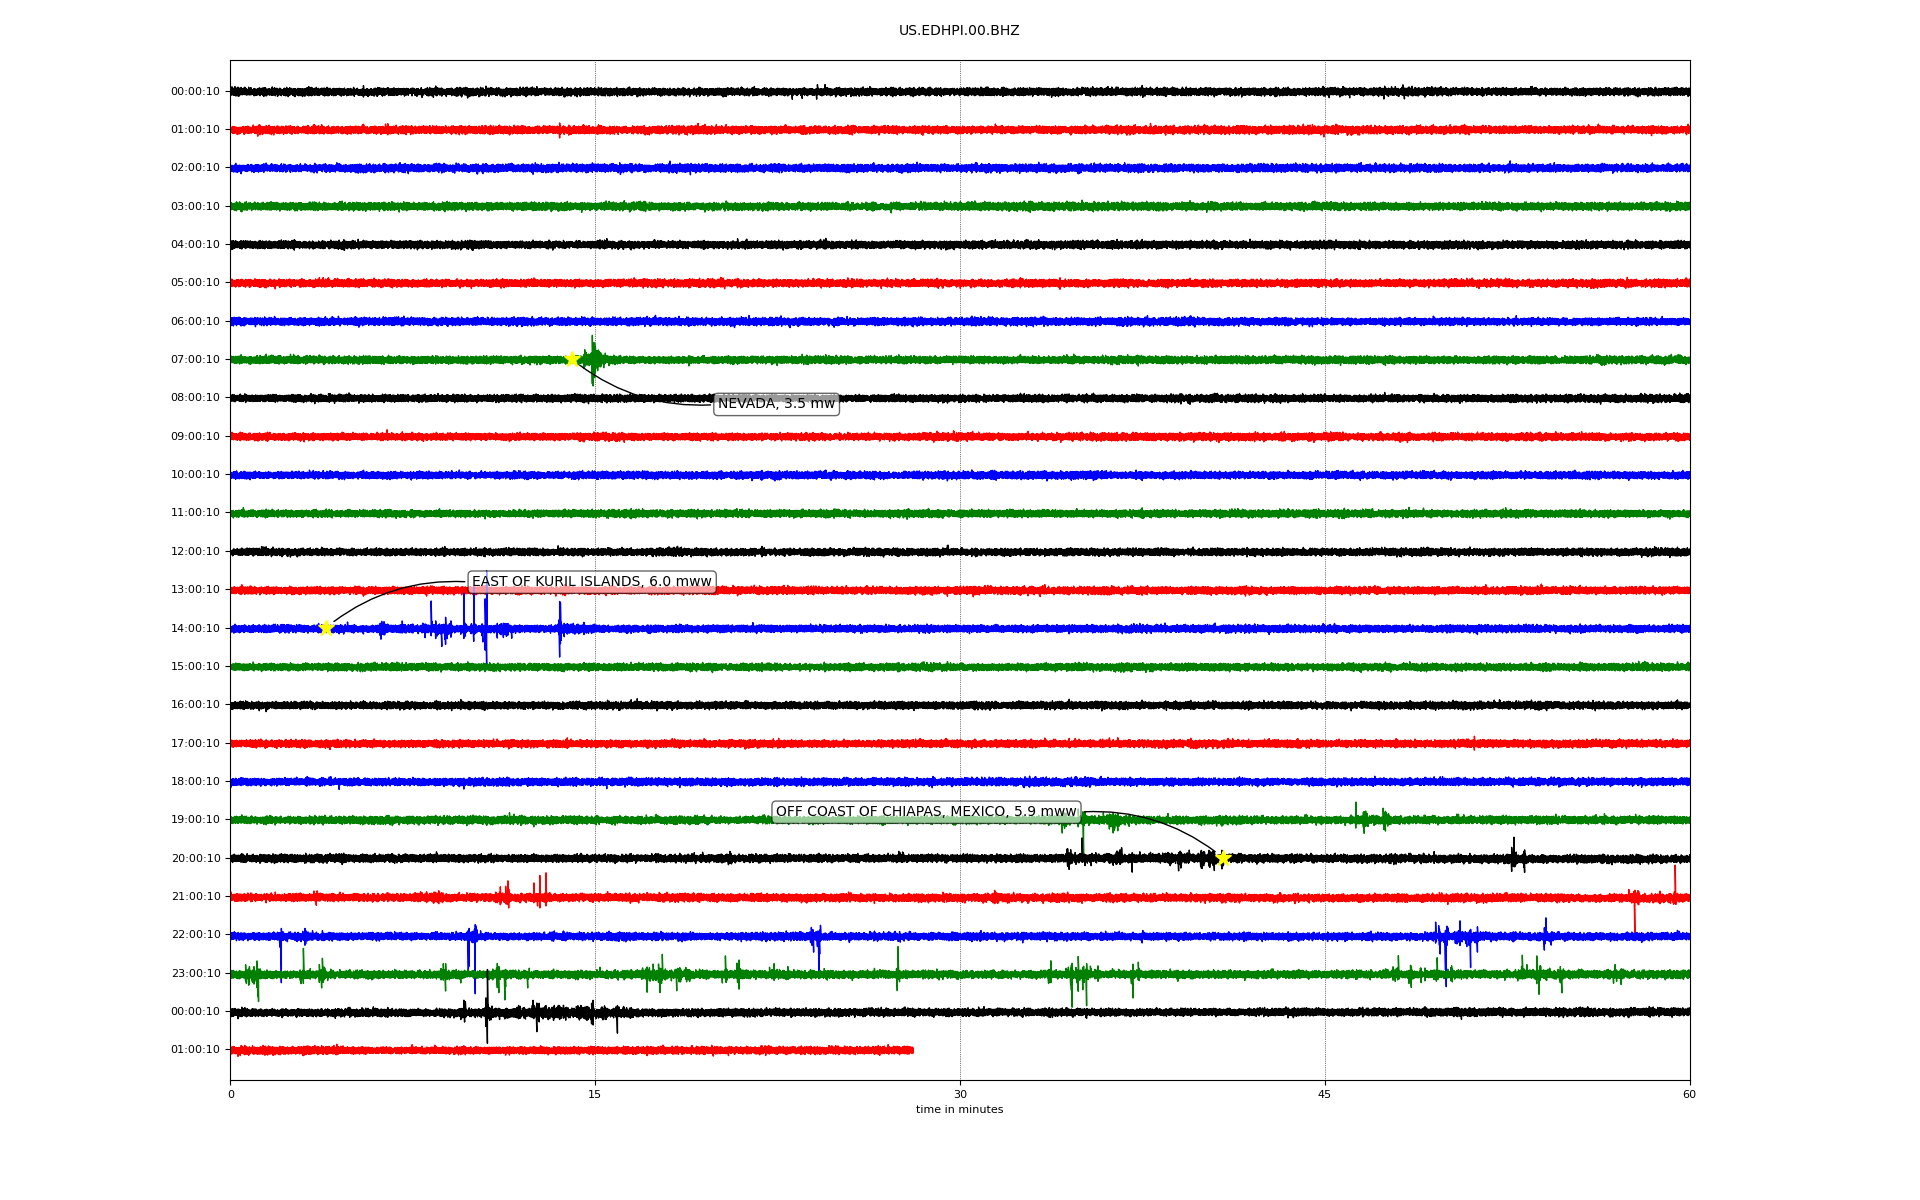Click the 22:00:10 row label
This screenshot has width=1920, height=1200.
pyautogui.click(x=195, y=935)
